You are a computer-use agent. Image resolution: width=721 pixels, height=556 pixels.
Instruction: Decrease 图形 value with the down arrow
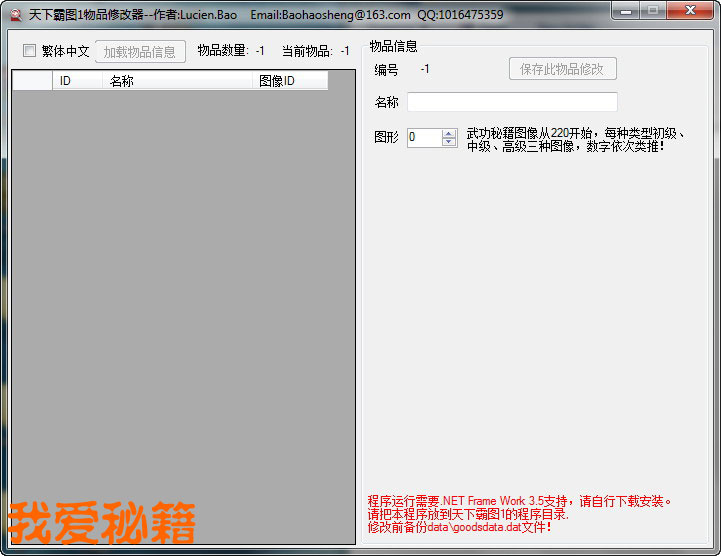(x=449, y=142)
